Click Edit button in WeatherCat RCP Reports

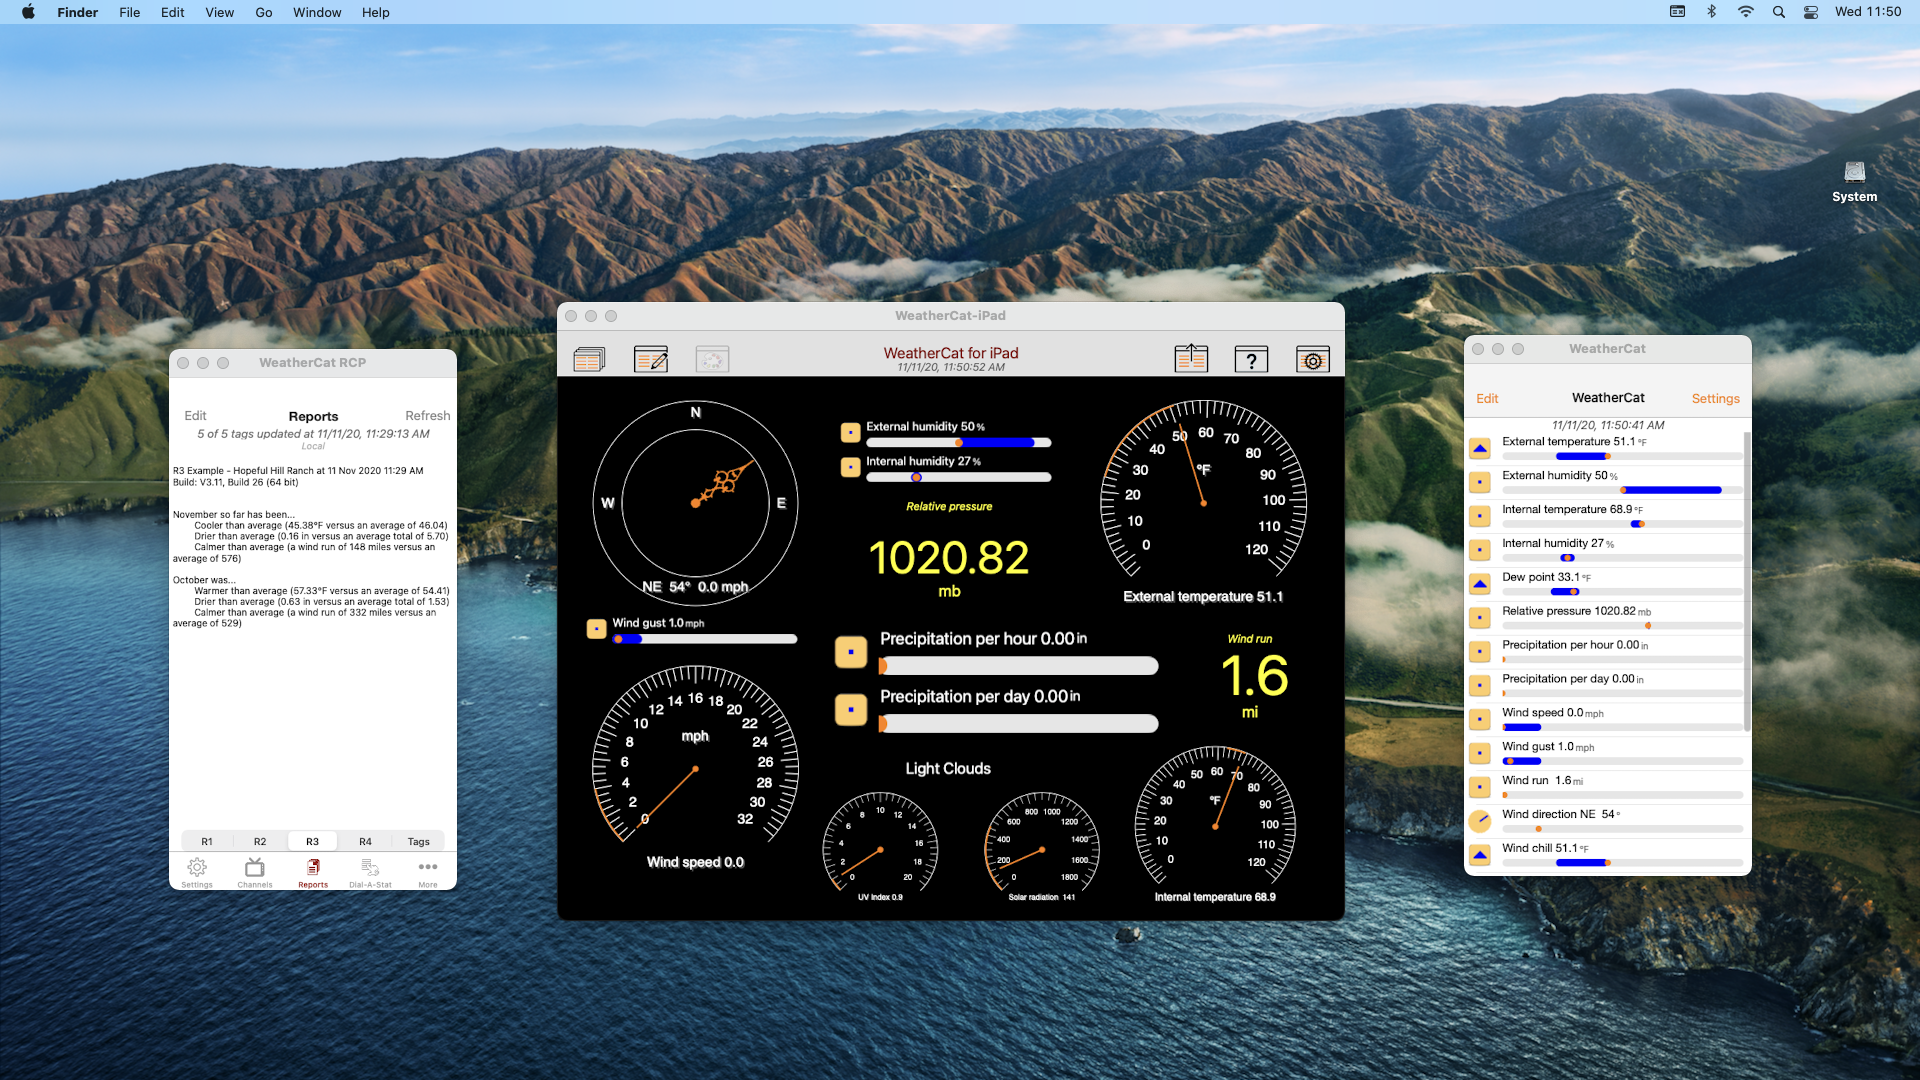click(195, 415)
